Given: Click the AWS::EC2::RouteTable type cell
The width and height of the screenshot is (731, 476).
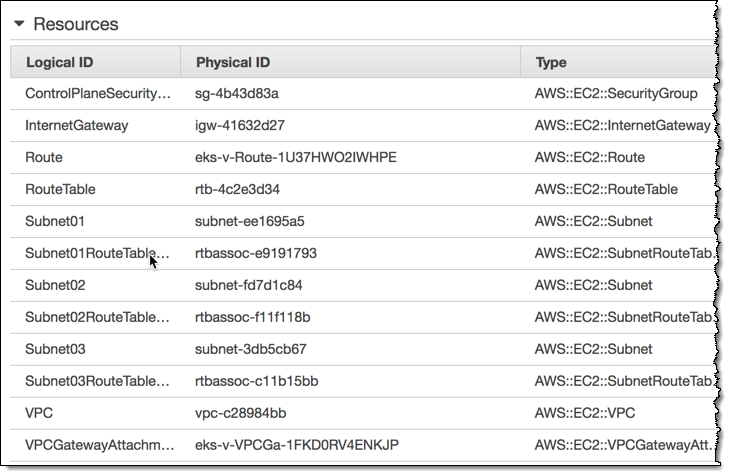Looking at the screenshot, I should point(606,190).
